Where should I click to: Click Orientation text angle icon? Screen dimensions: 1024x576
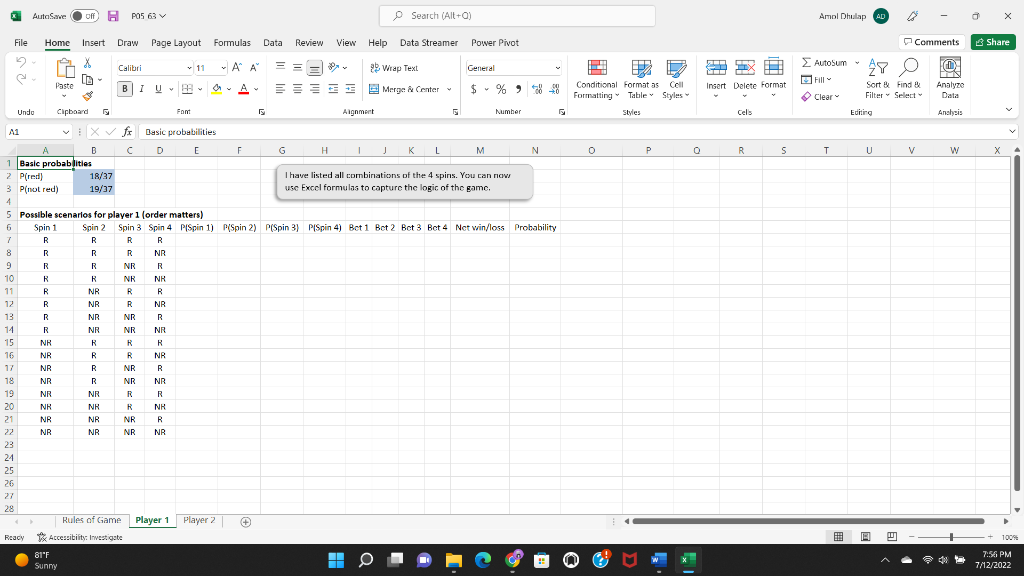coord(334,67)
